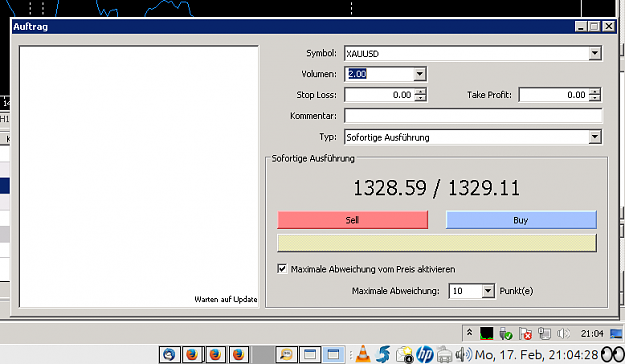
Task: Click the printer tray icon
Action: click(x=444, y=354)
